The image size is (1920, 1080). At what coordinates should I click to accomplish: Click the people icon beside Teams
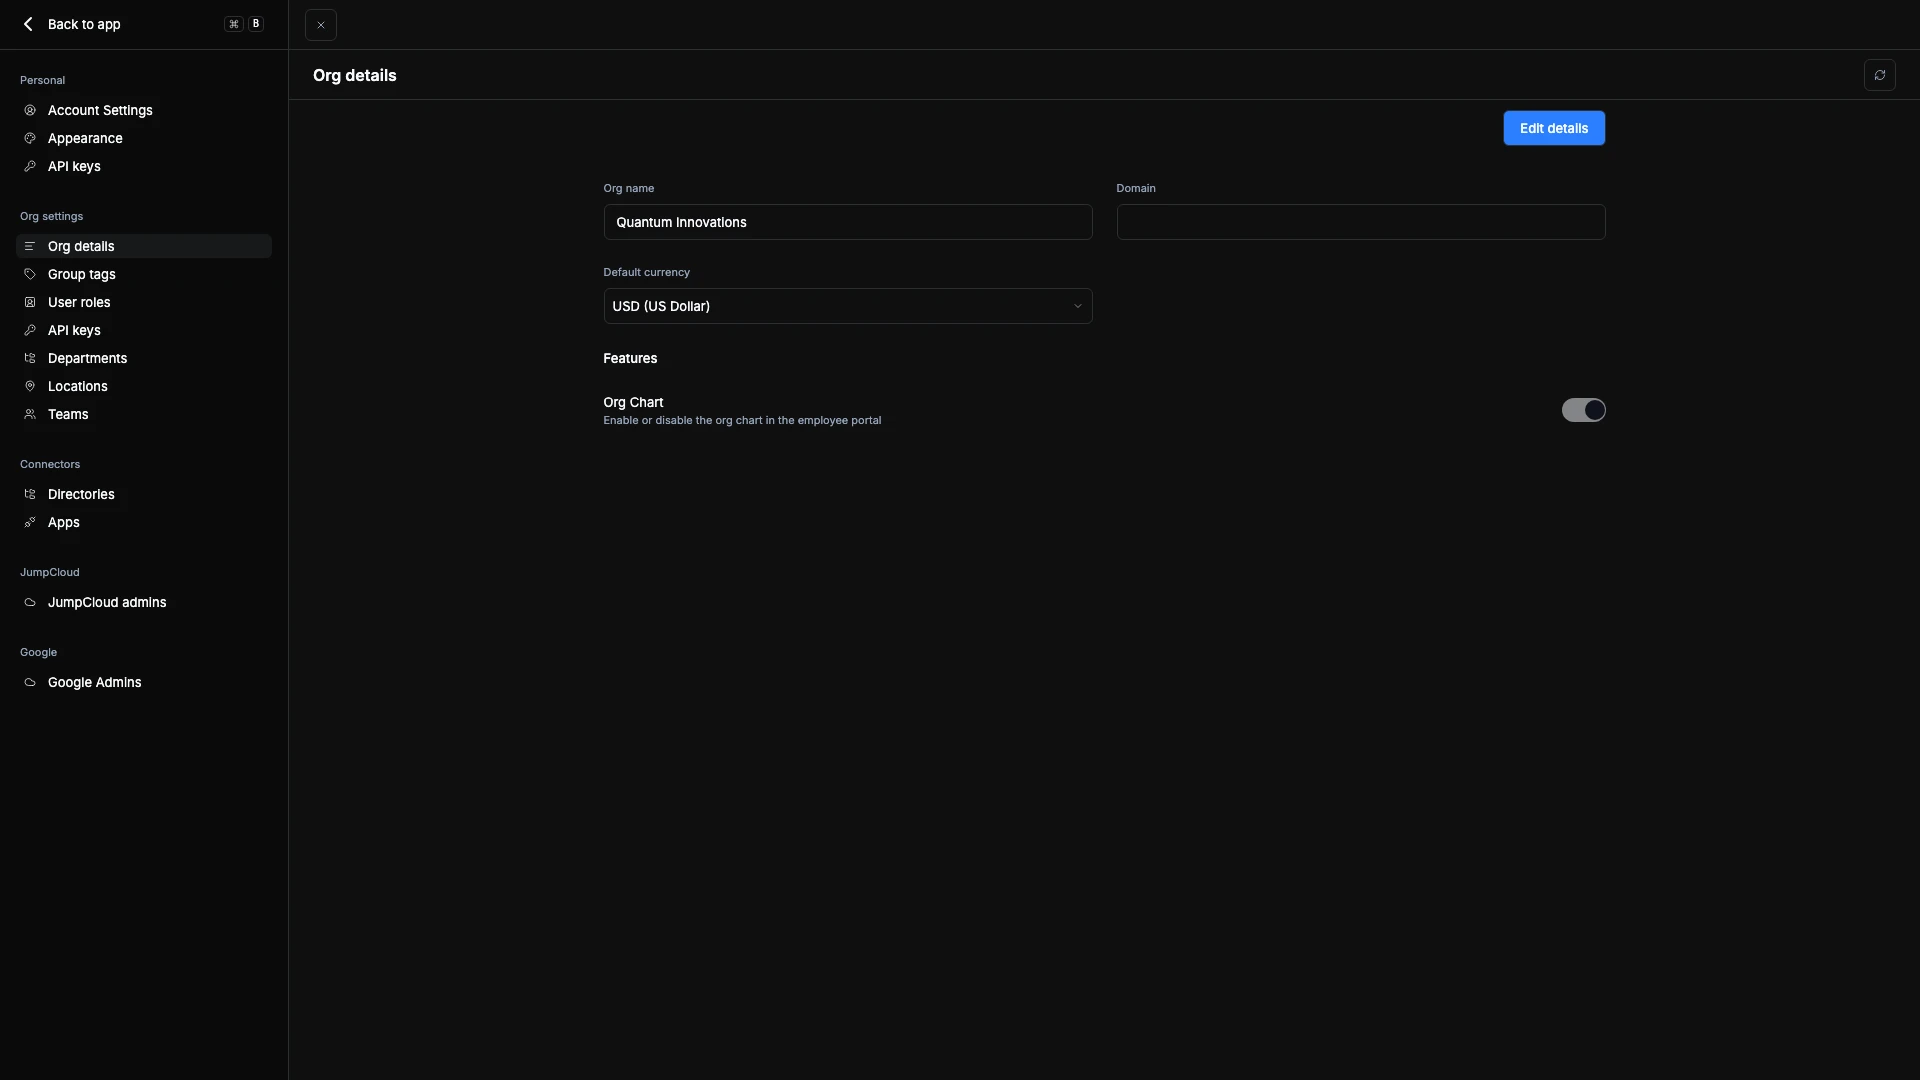(x=30, y=414)
